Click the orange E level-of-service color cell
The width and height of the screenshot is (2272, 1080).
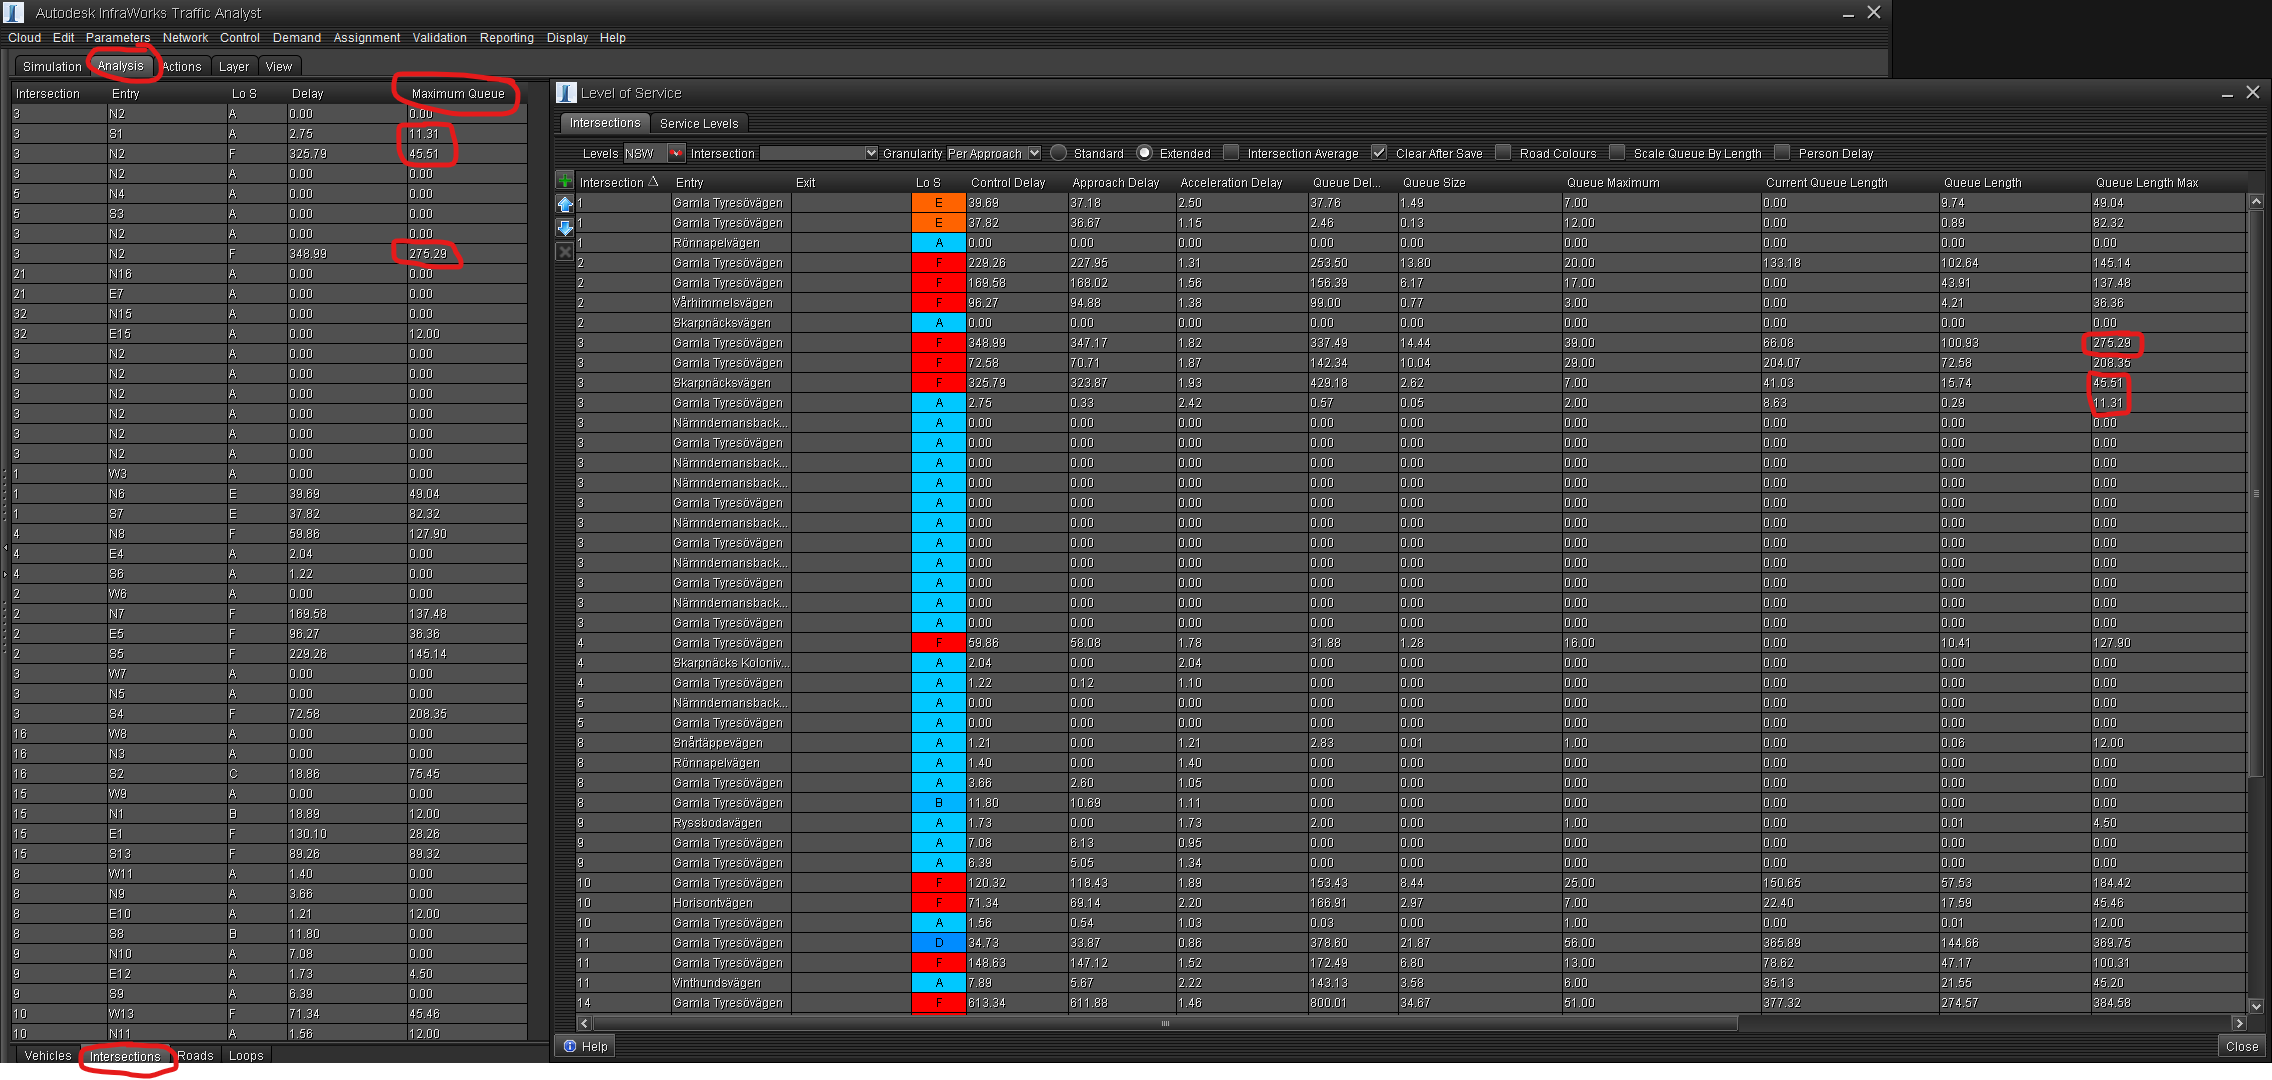[937, 202]
